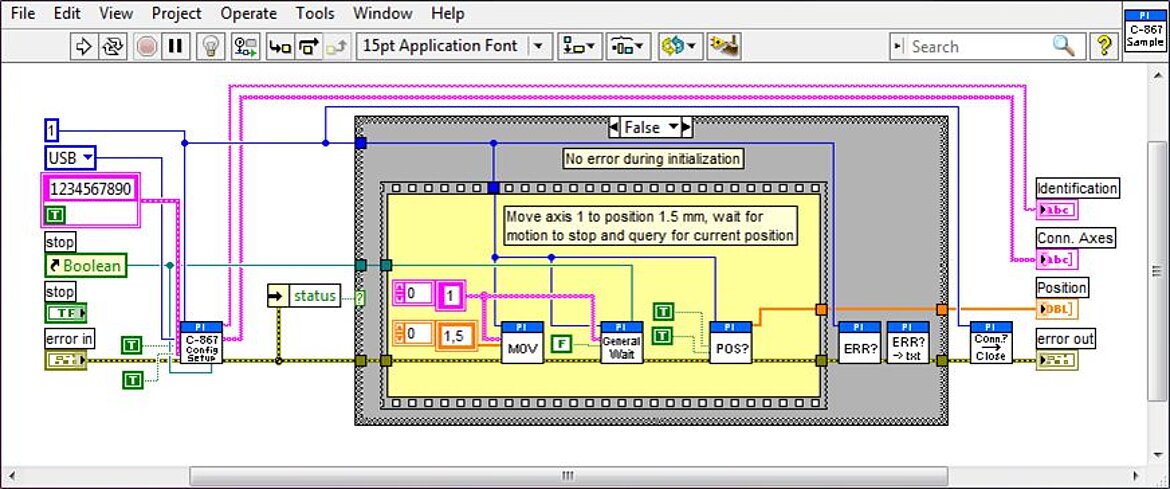Toggle True constant below 1234567890 string
The height and width of the screenshot is (489, 1170).
(x=57, y=215)
